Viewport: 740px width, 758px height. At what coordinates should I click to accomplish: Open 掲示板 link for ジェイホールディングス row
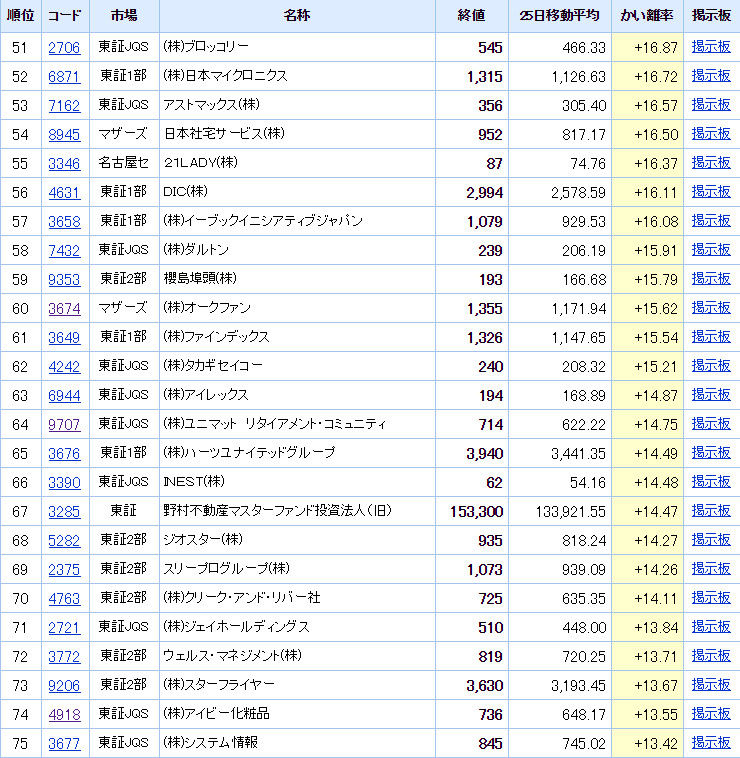point(711,627)
